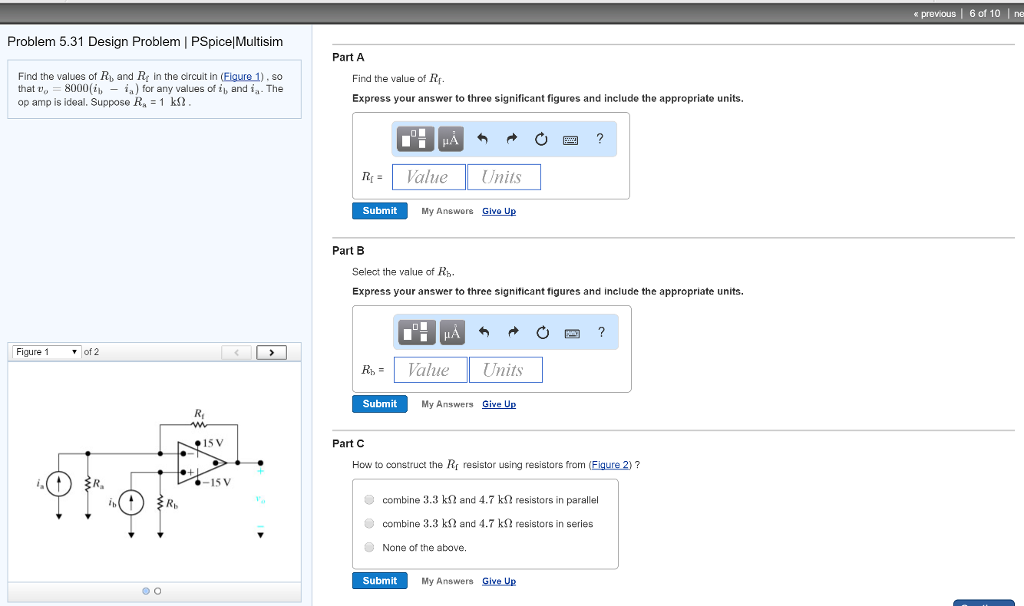Redo the entry in Part A toolbar
Screen dimensions: 1024x606
[511, 138]
